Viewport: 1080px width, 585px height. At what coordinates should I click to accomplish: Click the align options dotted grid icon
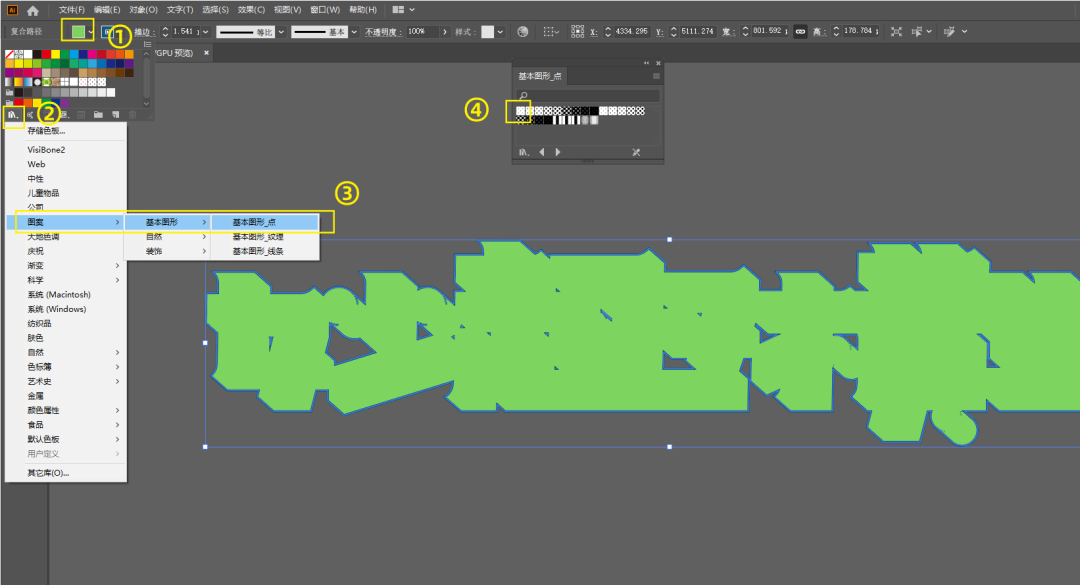pos(548,32)
